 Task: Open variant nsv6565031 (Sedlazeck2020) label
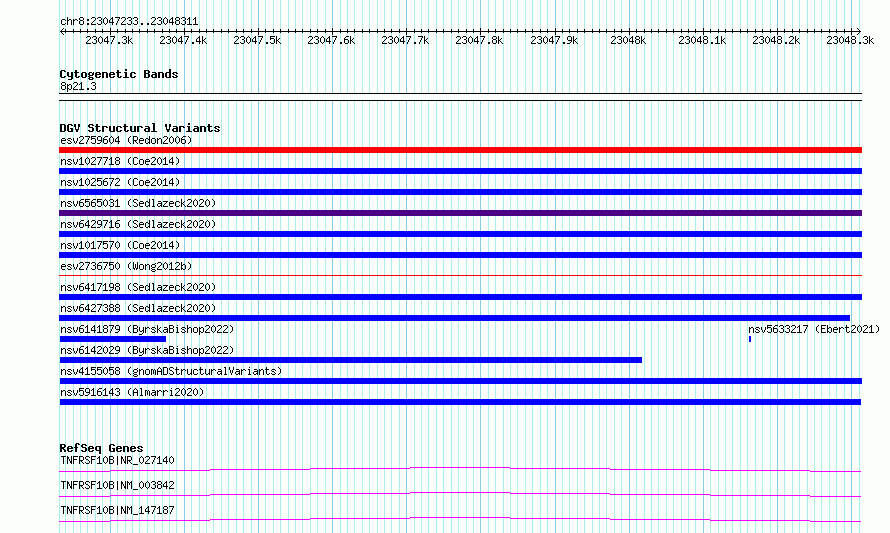coord(138,203)
